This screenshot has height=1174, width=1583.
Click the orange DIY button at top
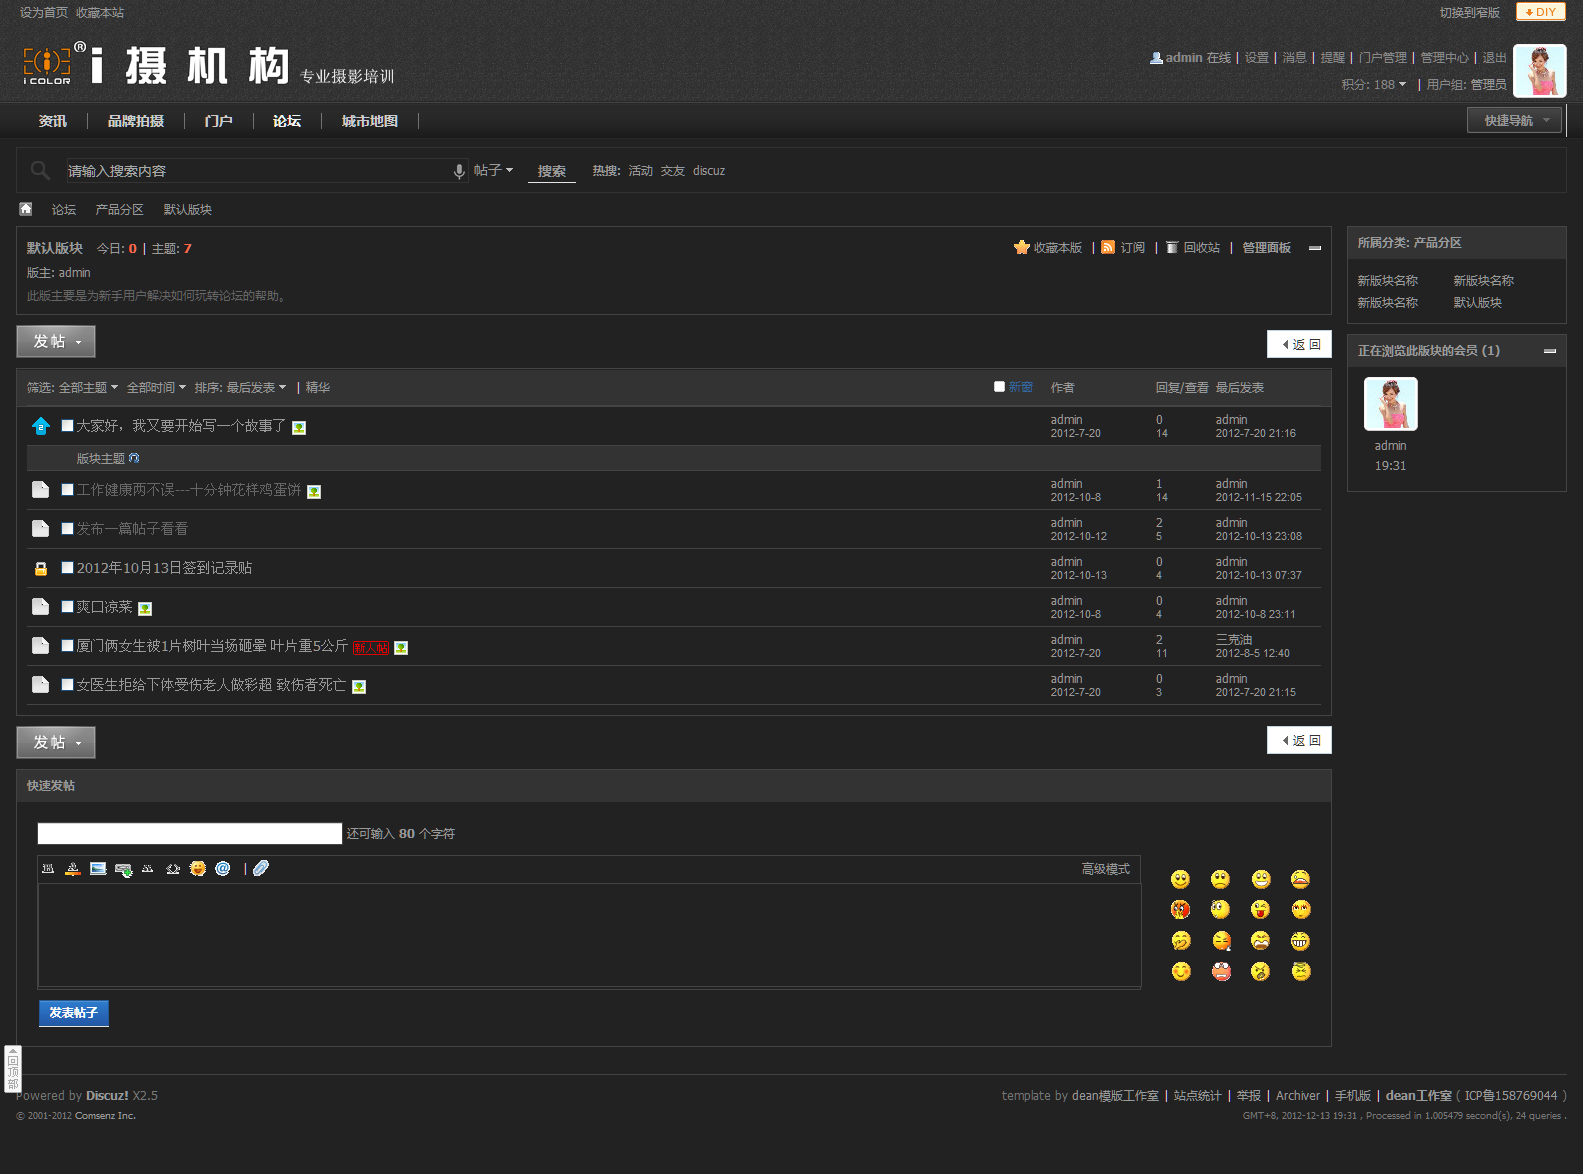click(1540, 12)
